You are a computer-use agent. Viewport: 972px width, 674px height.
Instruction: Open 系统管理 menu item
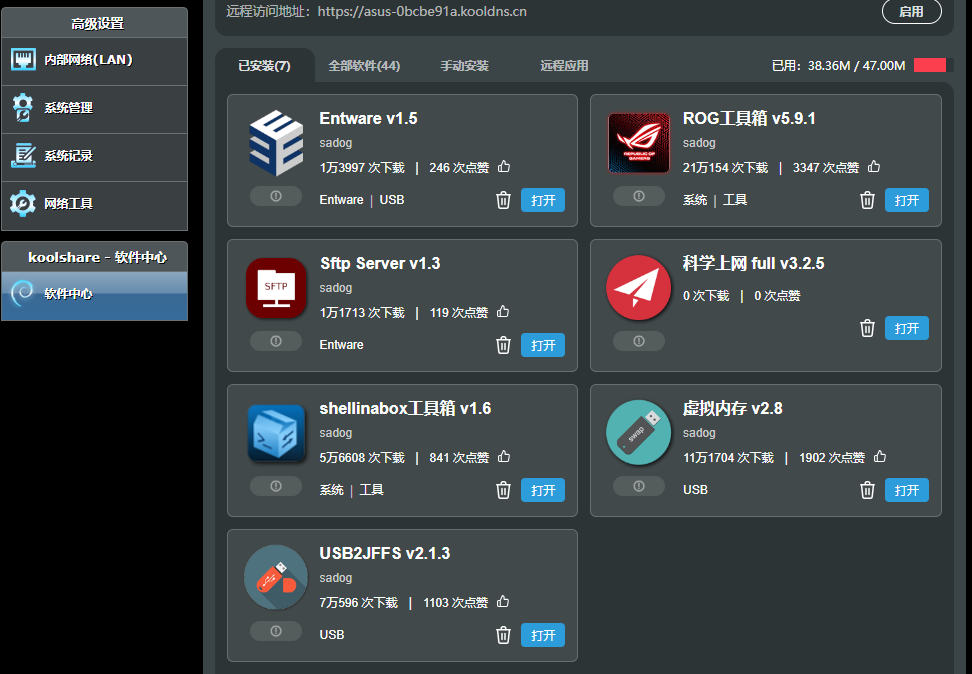coord(94,109)
